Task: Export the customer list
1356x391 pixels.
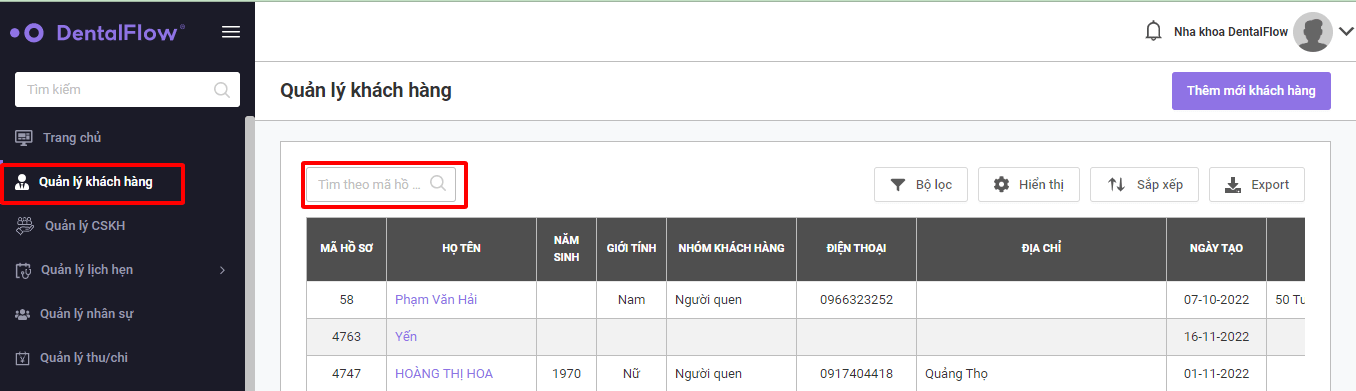Action: pos(1257,184)
